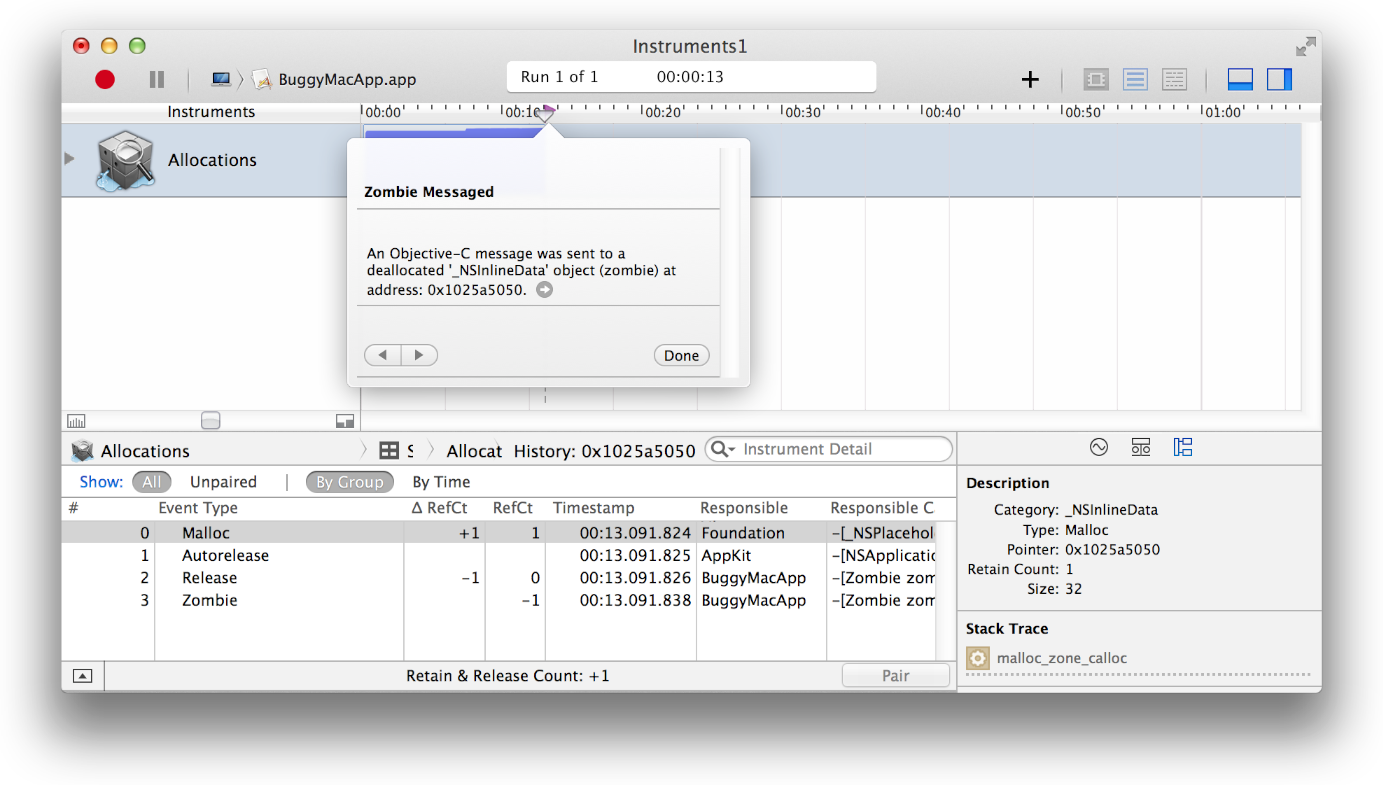Click Foundation in Responsible column
1383x785 pixels.
[x=743, y=533]
